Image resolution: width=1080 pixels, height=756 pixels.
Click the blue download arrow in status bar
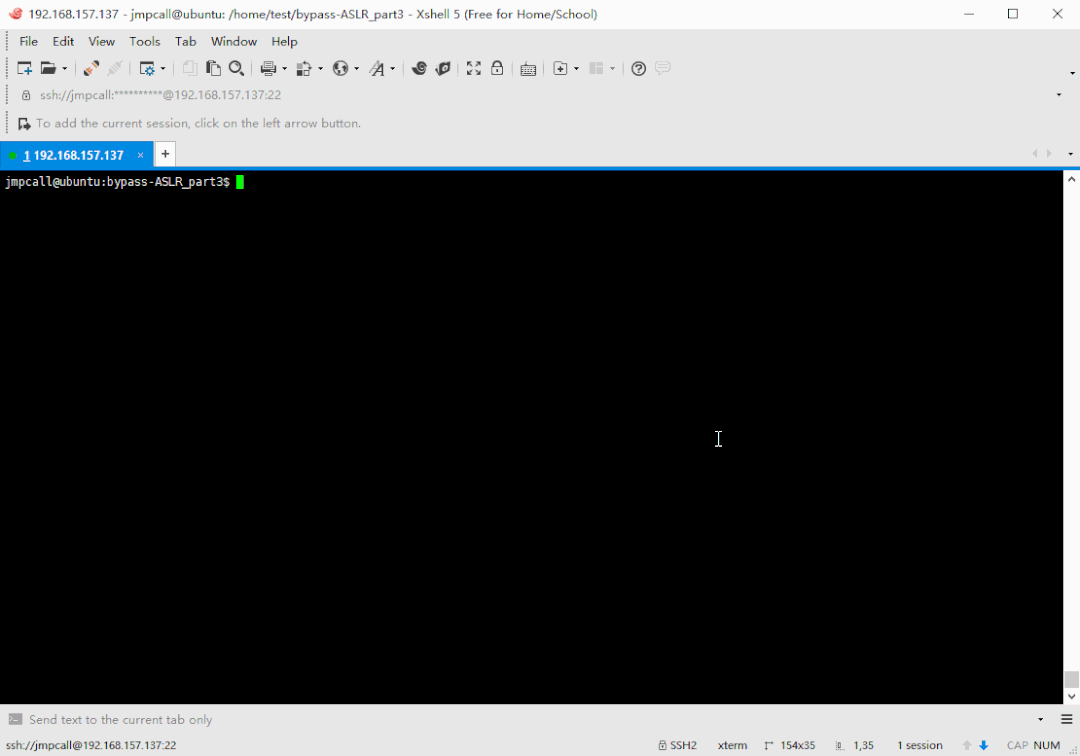click(984, 745)
